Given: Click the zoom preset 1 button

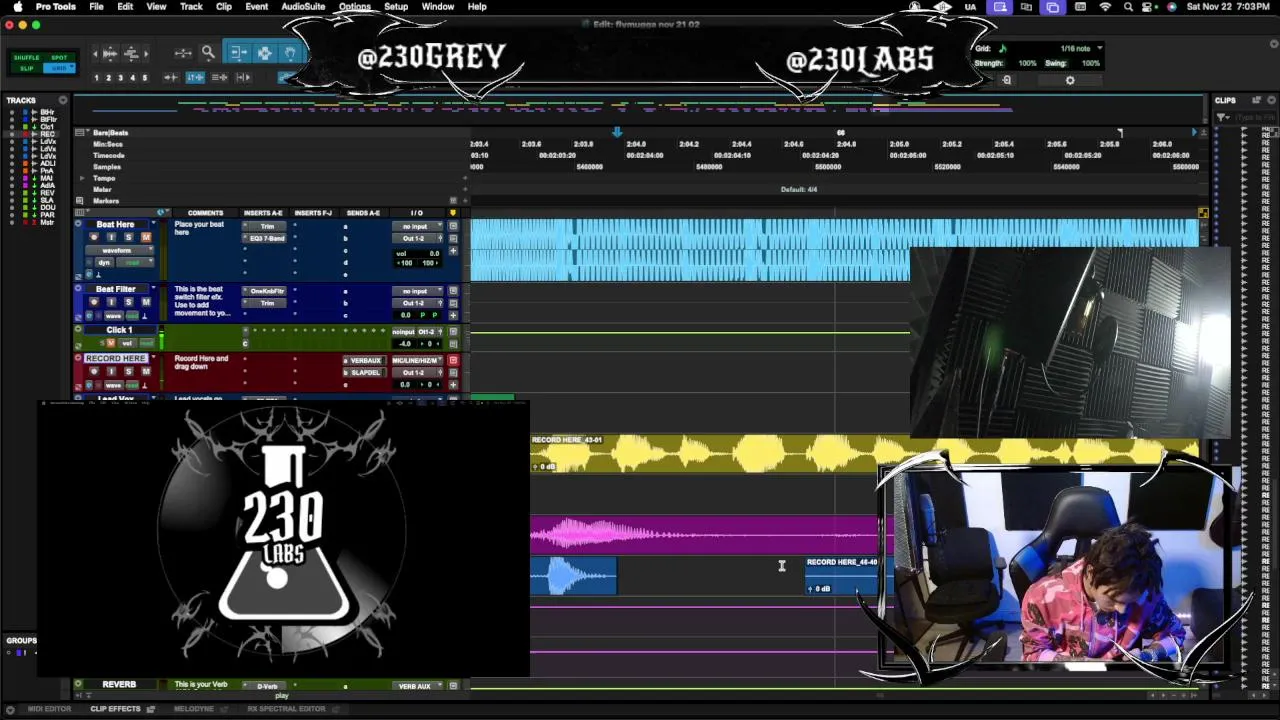Looking at the screenshot, I should click(96, 77).
